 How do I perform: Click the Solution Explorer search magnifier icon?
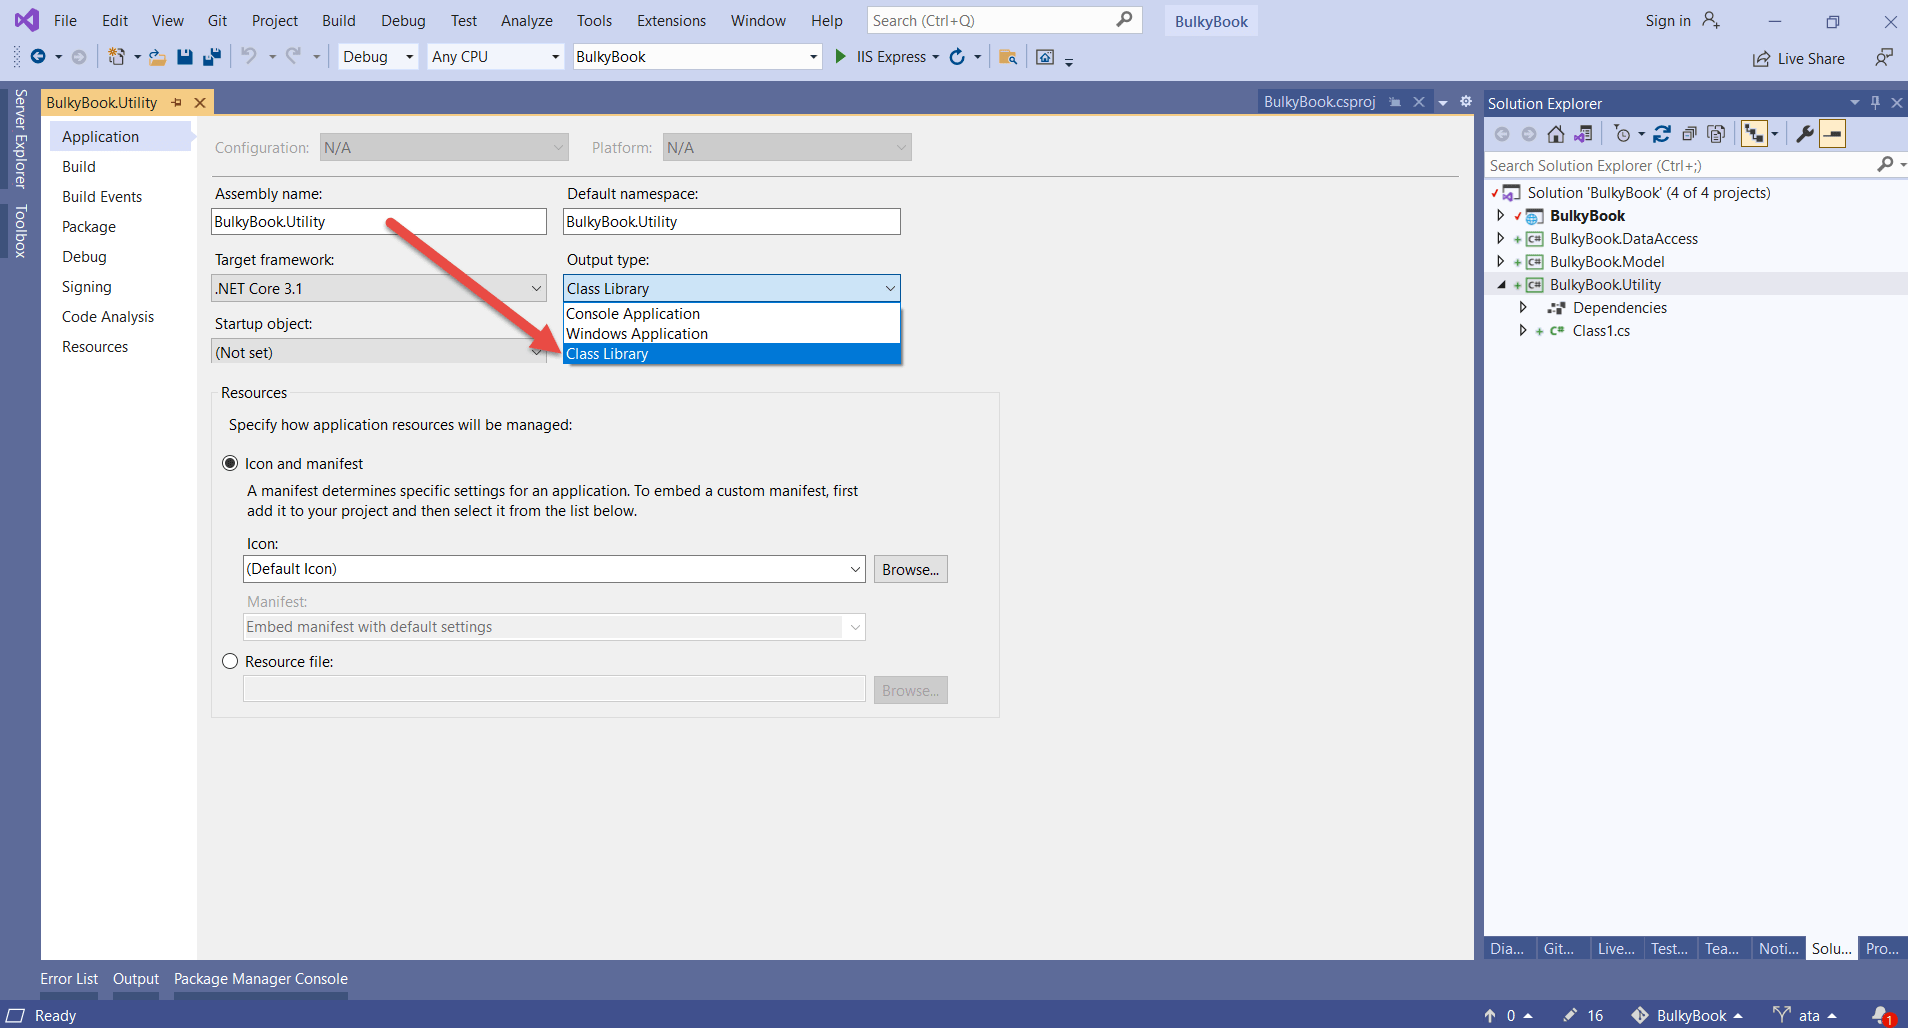tap(1885, 165)
